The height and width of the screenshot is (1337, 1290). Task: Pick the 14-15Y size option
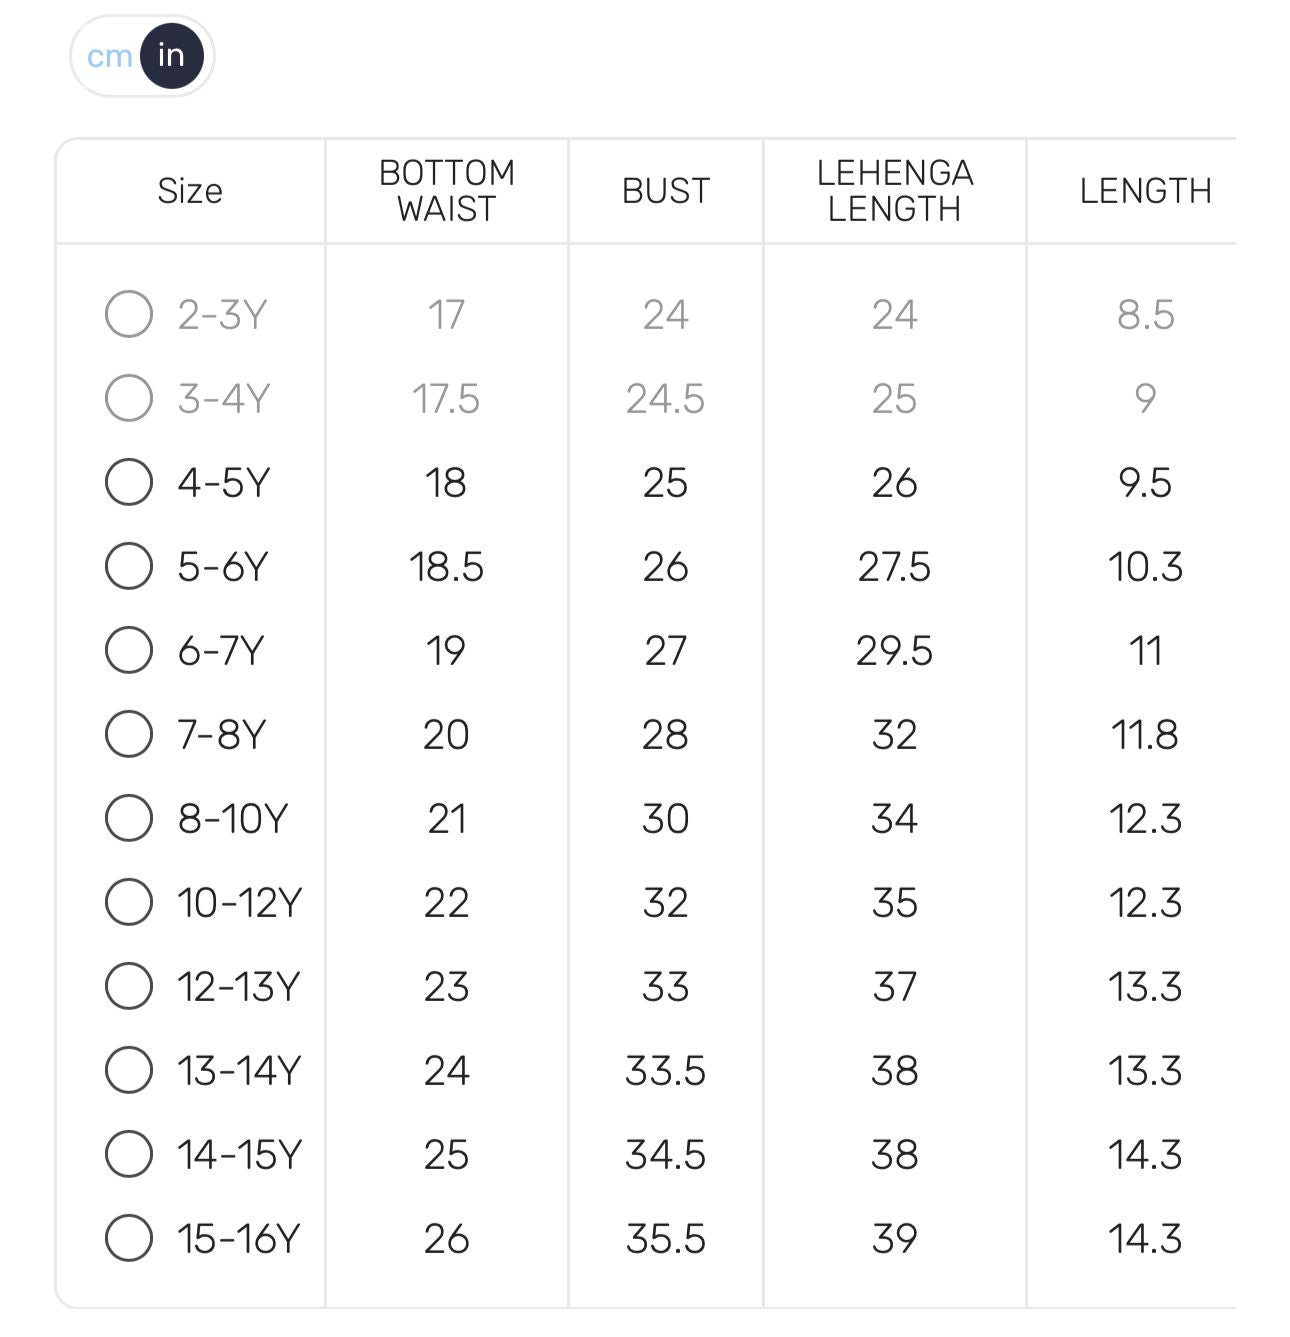(129, 1154)
